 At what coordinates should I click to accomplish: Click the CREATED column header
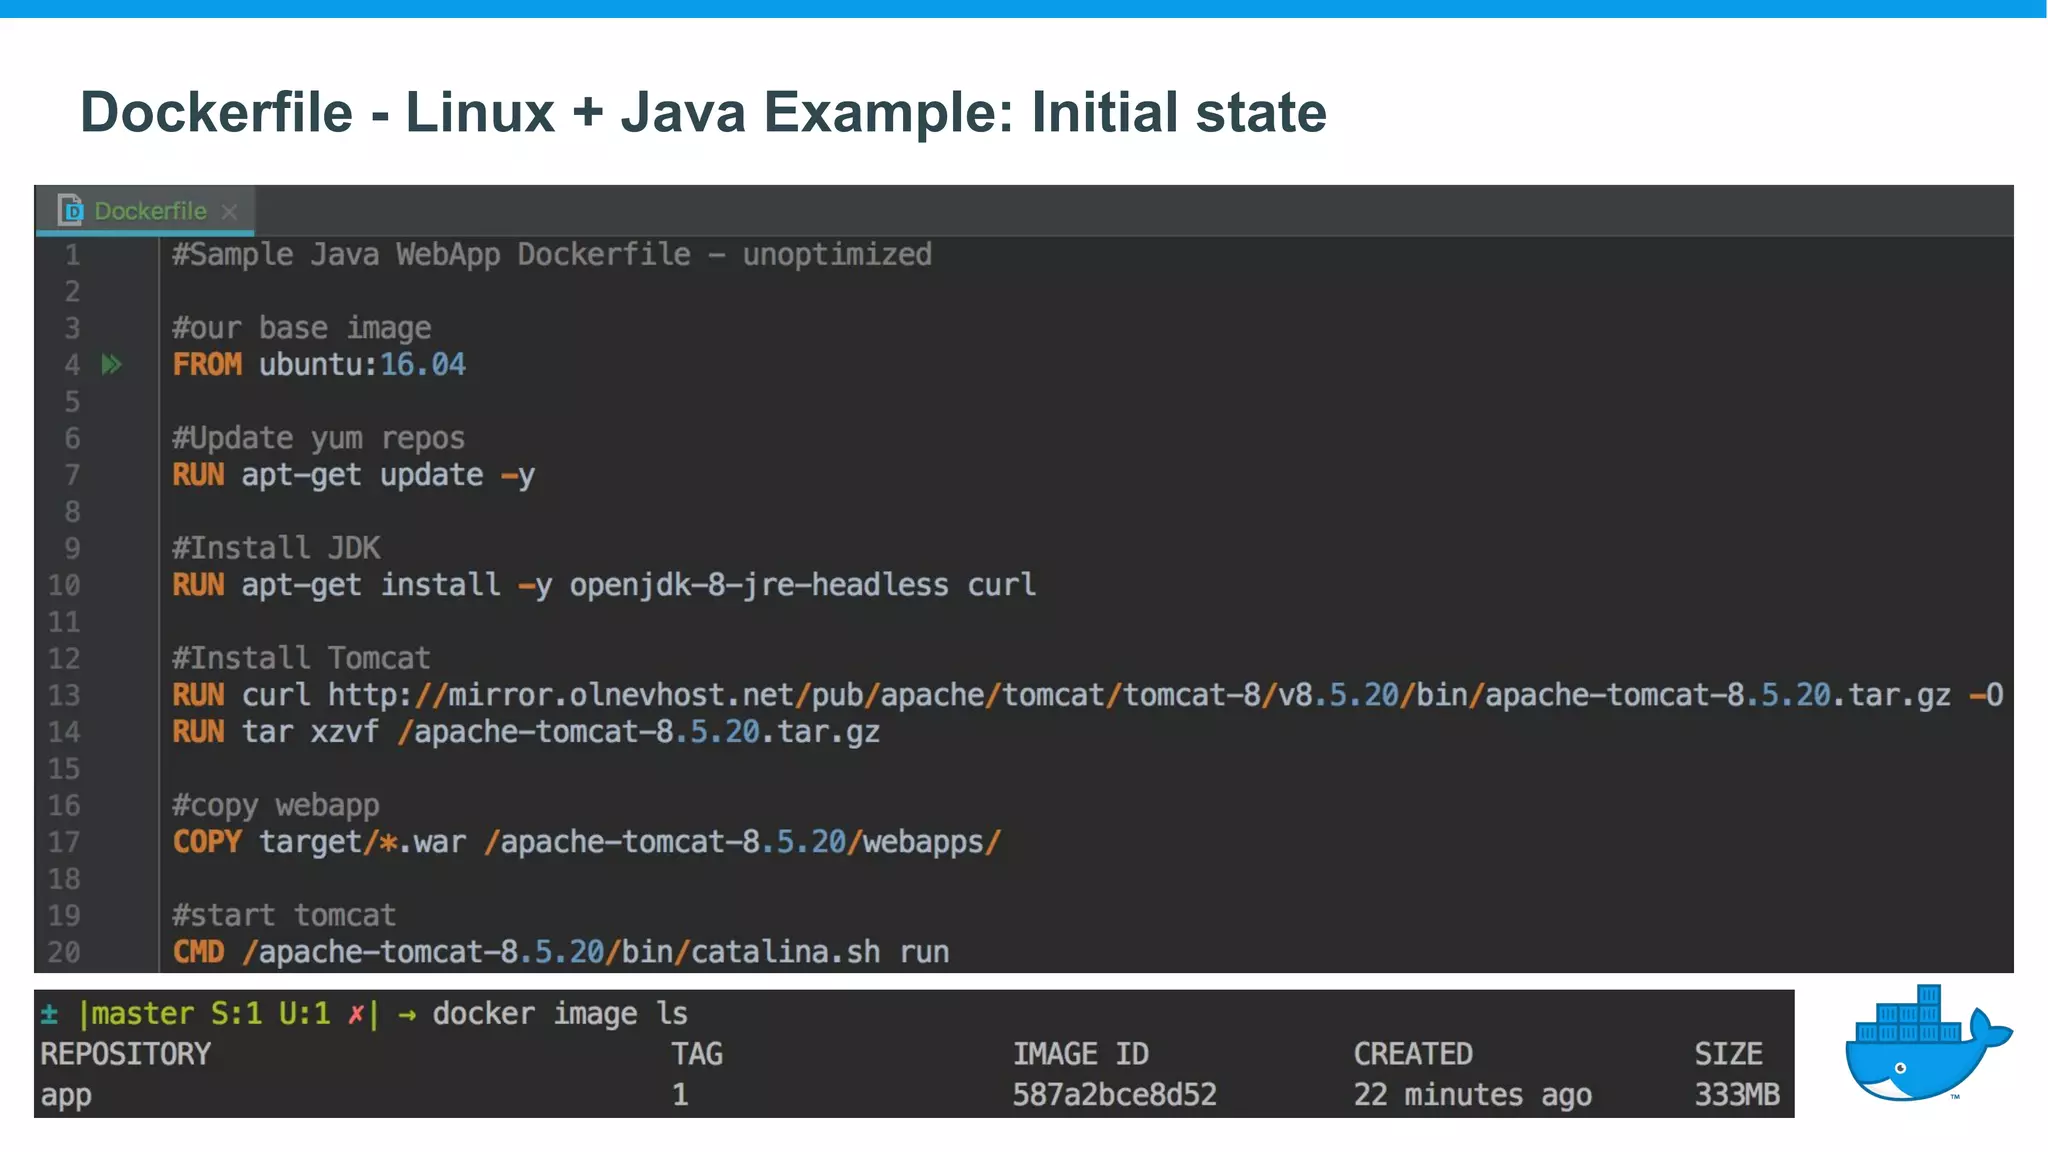[x=1413, y=1054]
